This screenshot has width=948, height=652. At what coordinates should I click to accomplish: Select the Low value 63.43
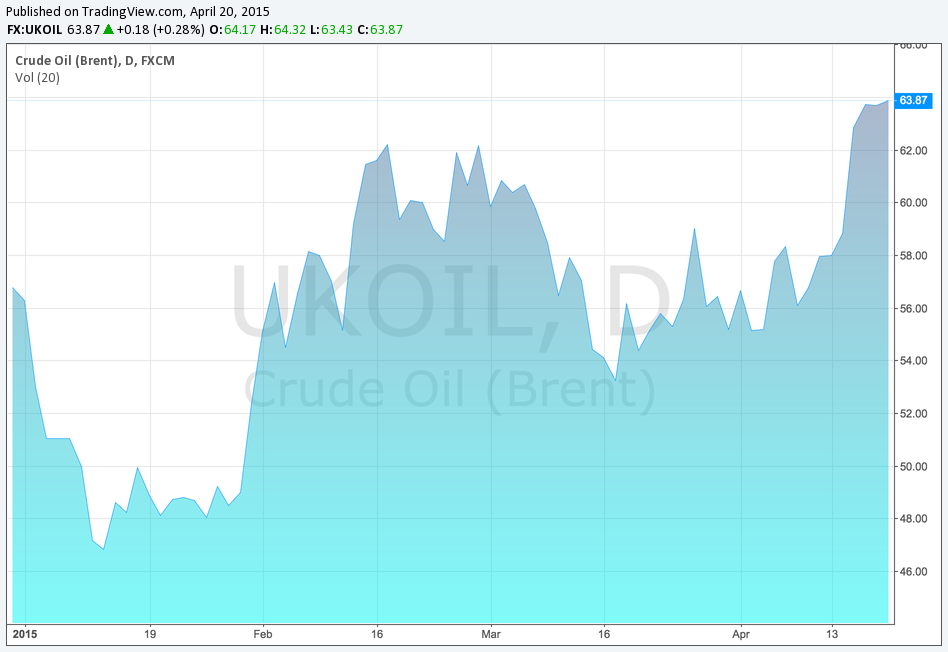pos(339,30)
